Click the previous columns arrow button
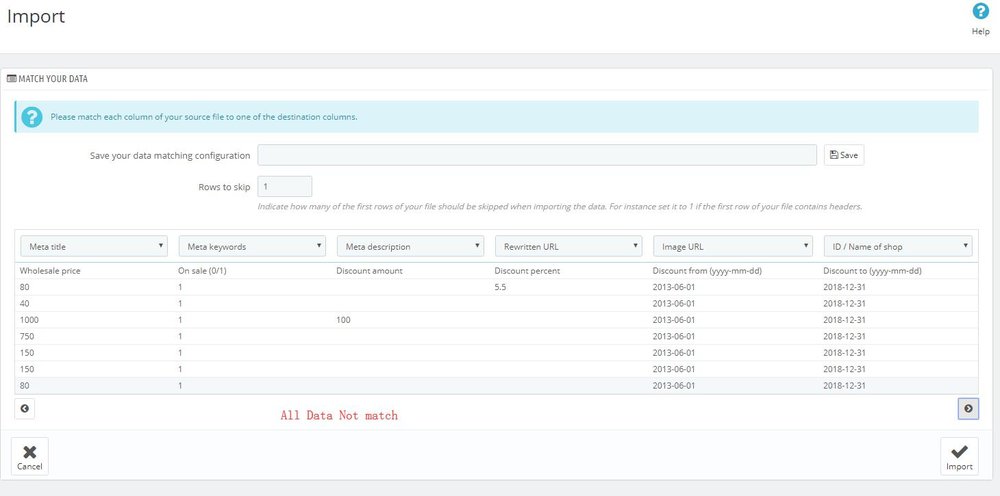The height and width of the screenshot is (496, 1000). [x=24, y=409]
